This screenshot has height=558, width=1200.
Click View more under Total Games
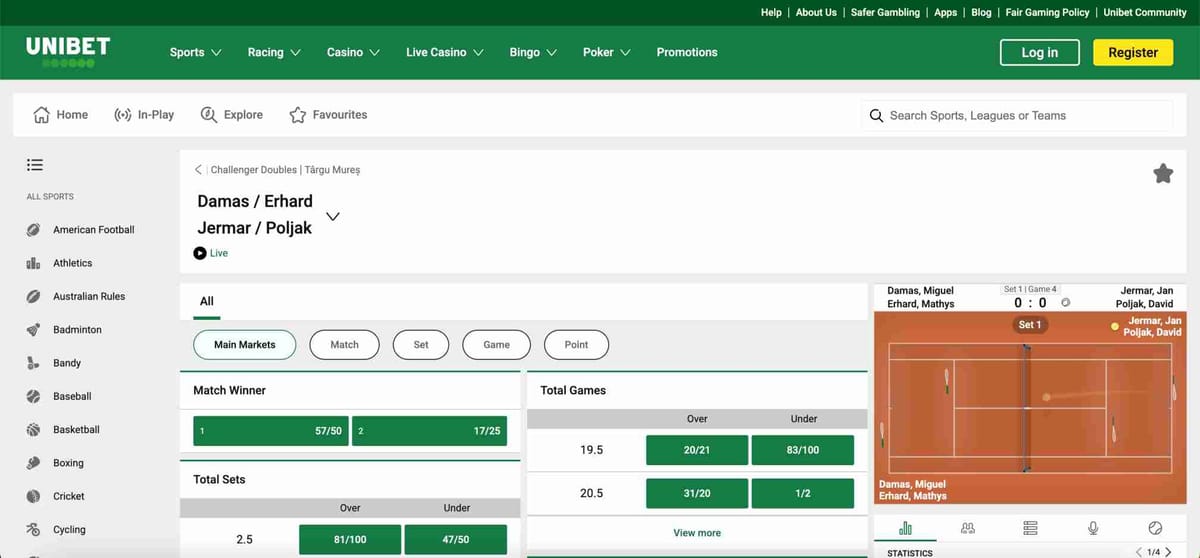coord(697,533)
